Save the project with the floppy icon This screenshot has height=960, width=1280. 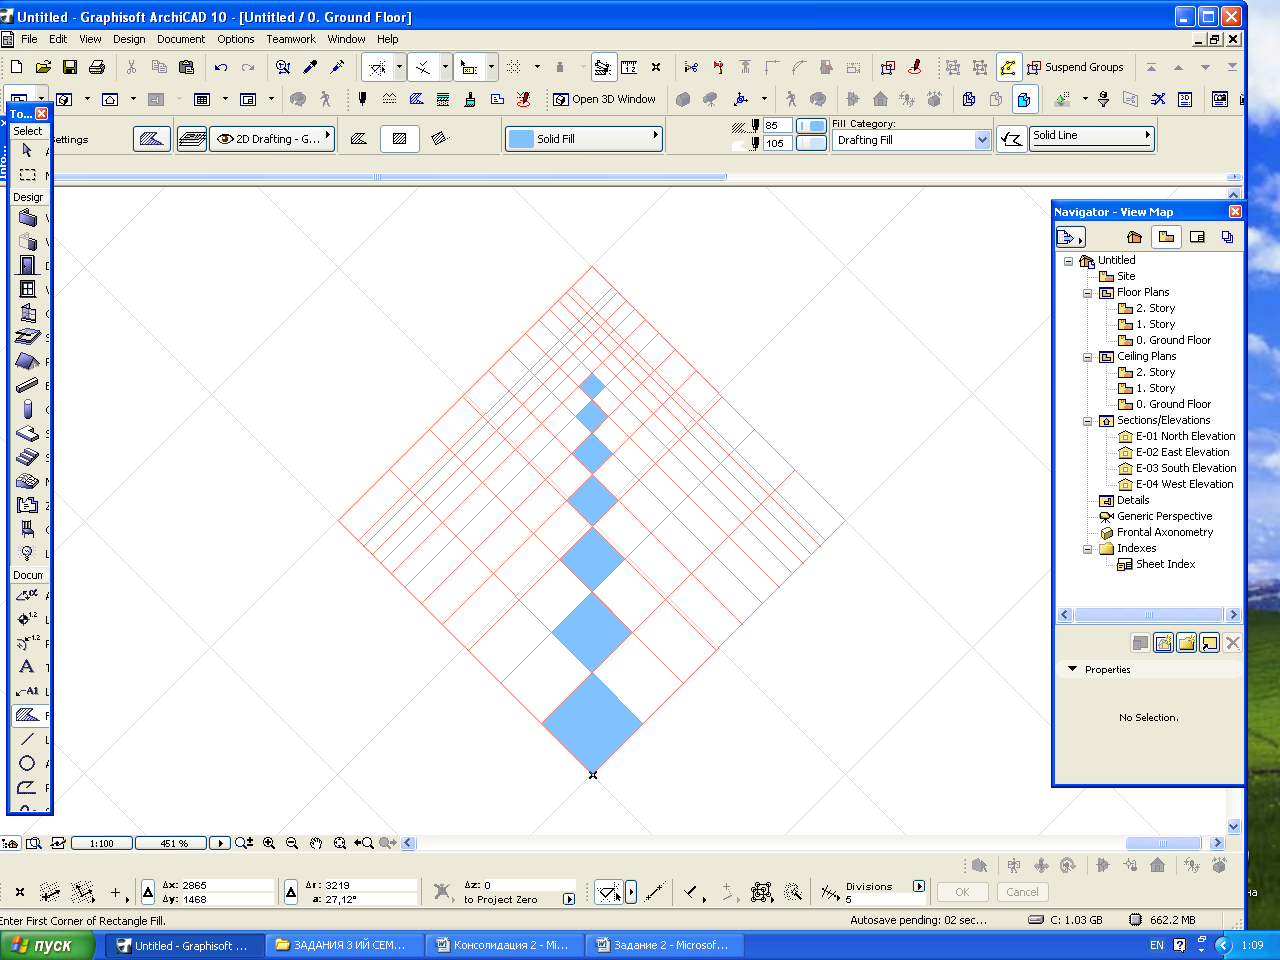(x=70, y=67)
